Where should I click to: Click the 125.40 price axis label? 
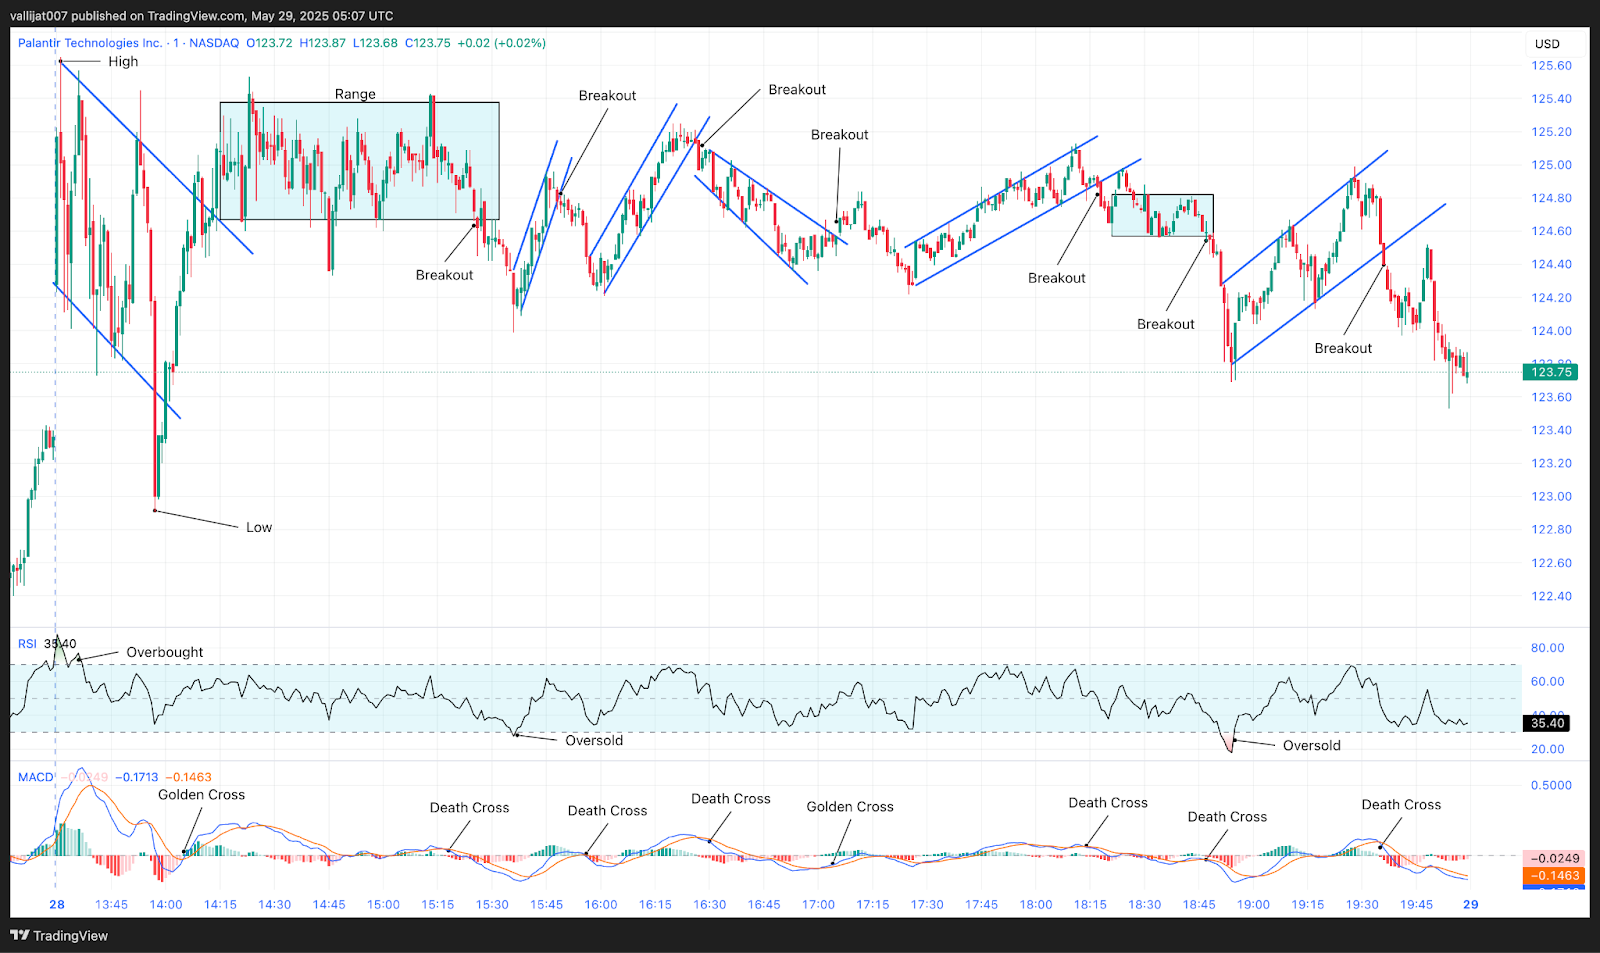pyautogui.click(x=1551, y=99)
